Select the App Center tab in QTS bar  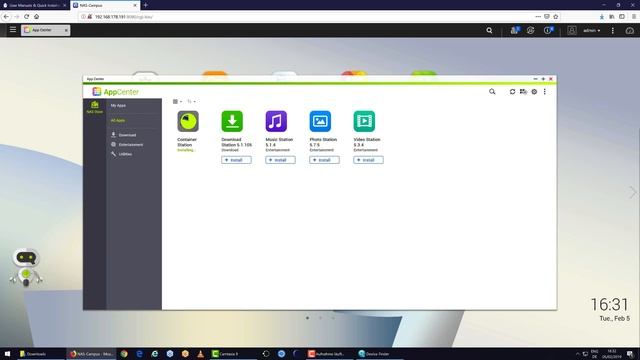(x=45, y=30)
